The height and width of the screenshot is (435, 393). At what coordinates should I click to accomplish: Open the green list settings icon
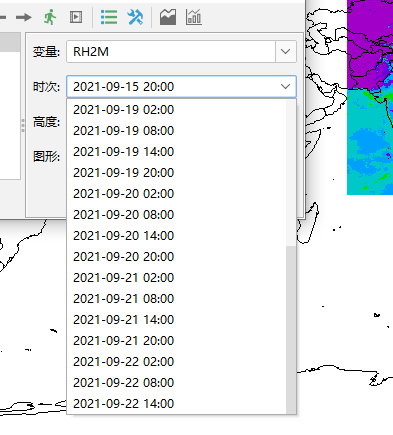point(109,17)
